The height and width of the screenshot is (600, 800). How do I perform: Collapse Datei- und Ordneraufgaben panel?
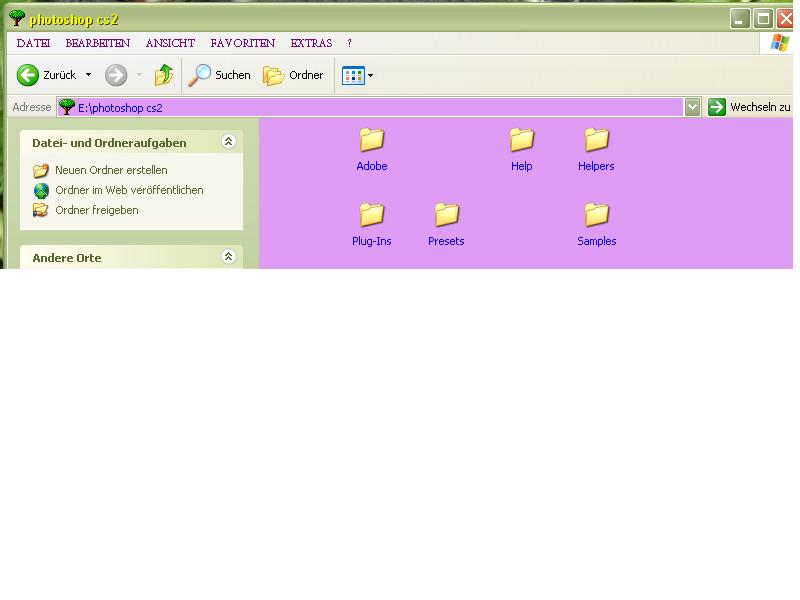pos(228,142)
